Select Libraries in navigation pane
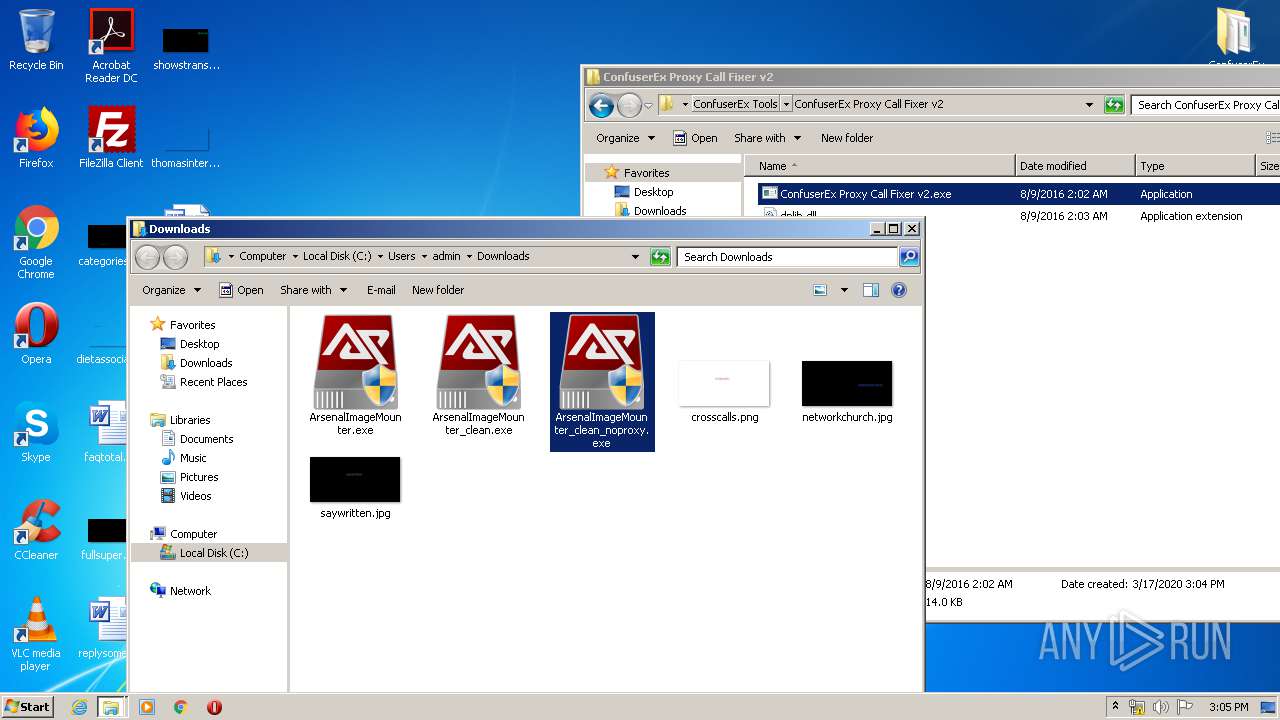The image size is (1280, 720). (x=189, y=420)
